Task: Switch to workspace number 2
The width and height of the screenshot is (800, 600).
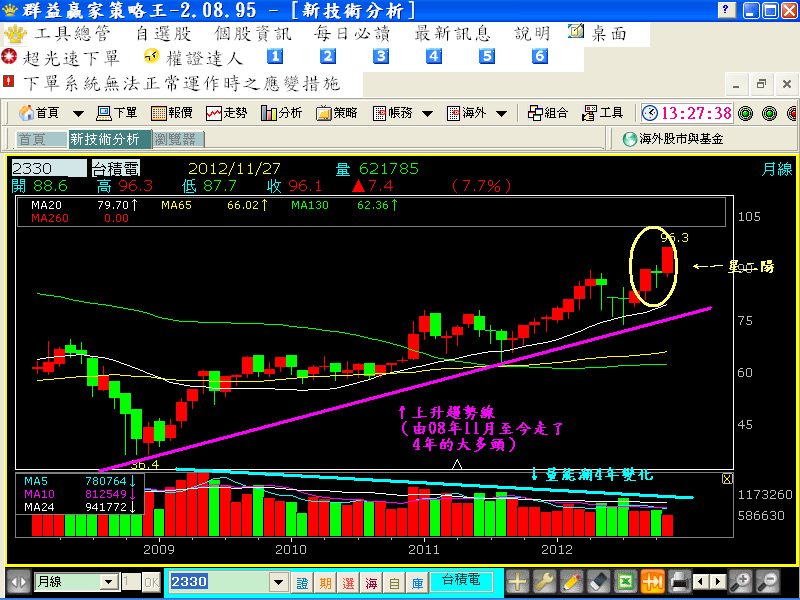Action: [328, 56]
